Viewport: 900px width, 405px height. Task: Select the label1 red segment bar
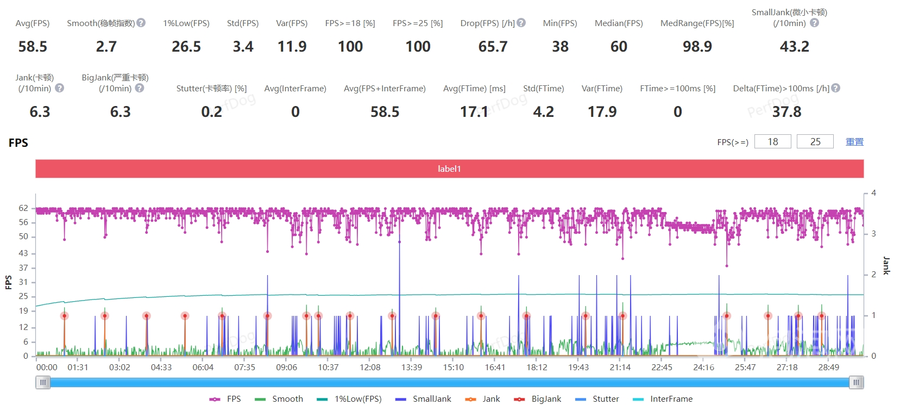pos(449,169)
